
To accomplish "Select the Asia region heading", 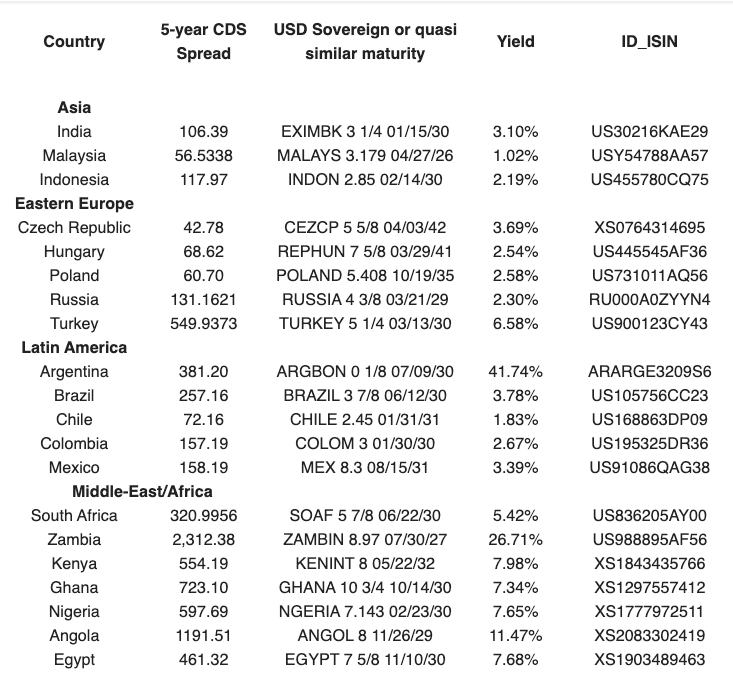I will [x=74, y=107].
